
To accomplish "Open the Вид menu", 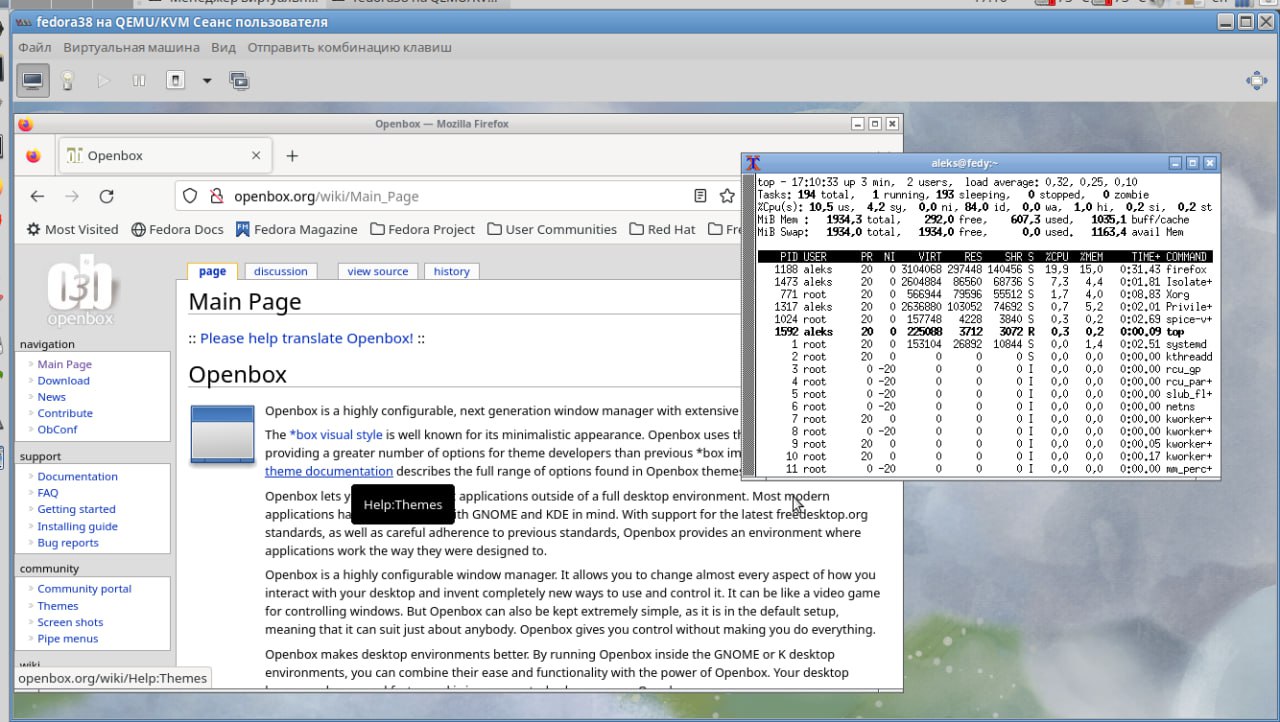I will (224, 47).
